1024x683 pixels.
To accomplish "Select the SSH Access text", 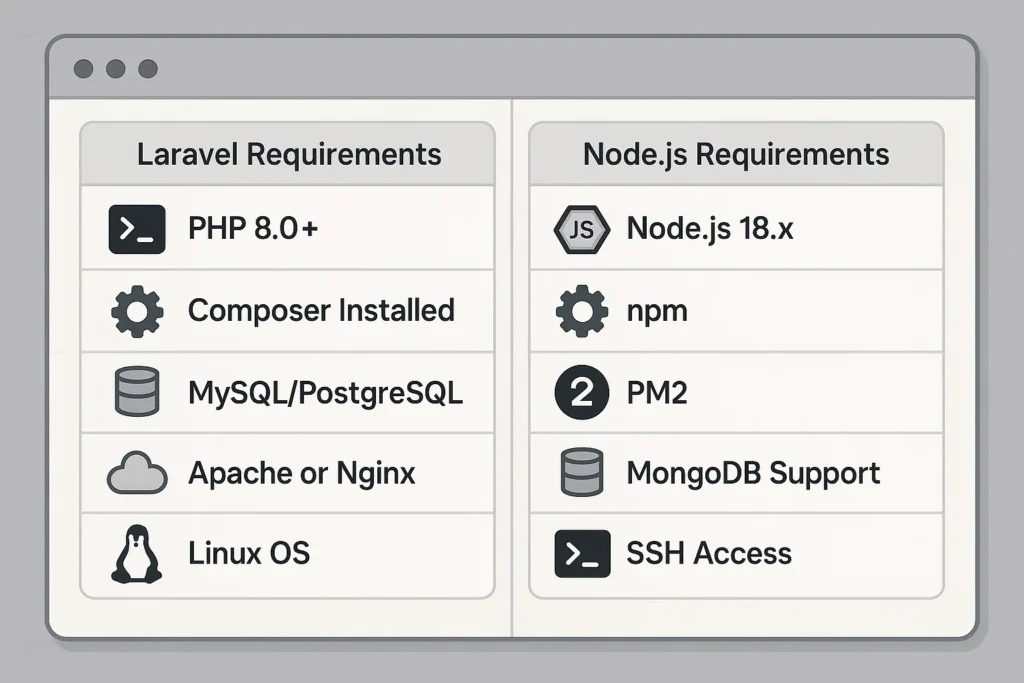I will point(709,553).
